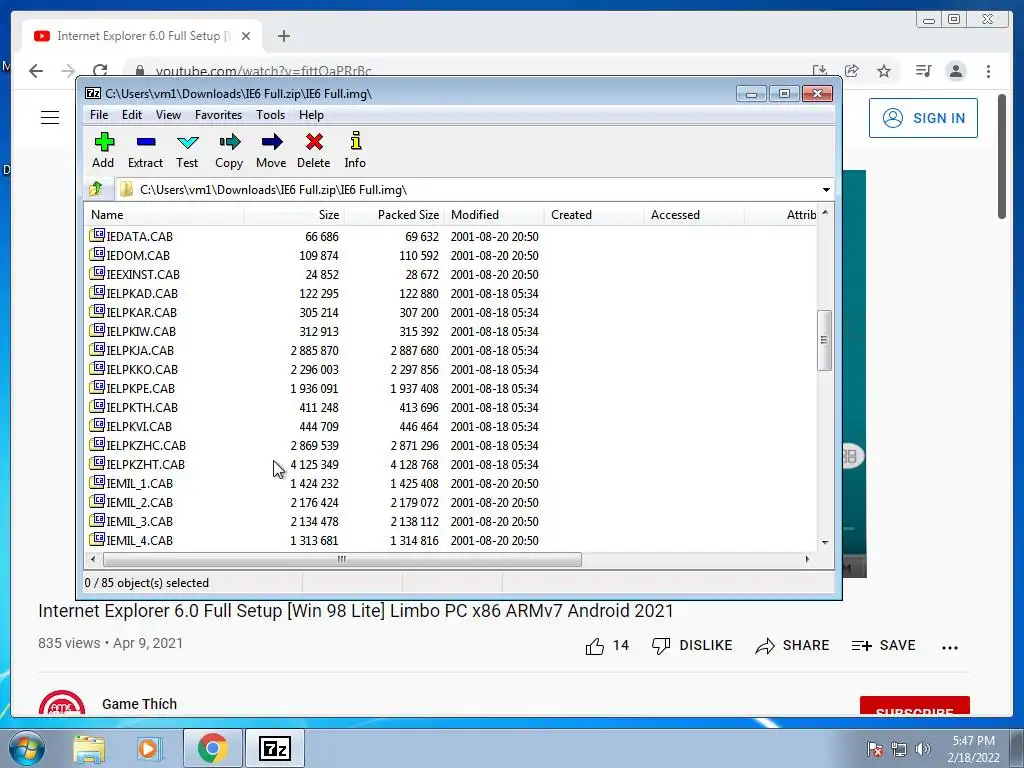This screenshot has width=1024, height=768.
Task: Click the Chrome back navigation arrow
Action: pyautogui.click(x=36, y=71)
